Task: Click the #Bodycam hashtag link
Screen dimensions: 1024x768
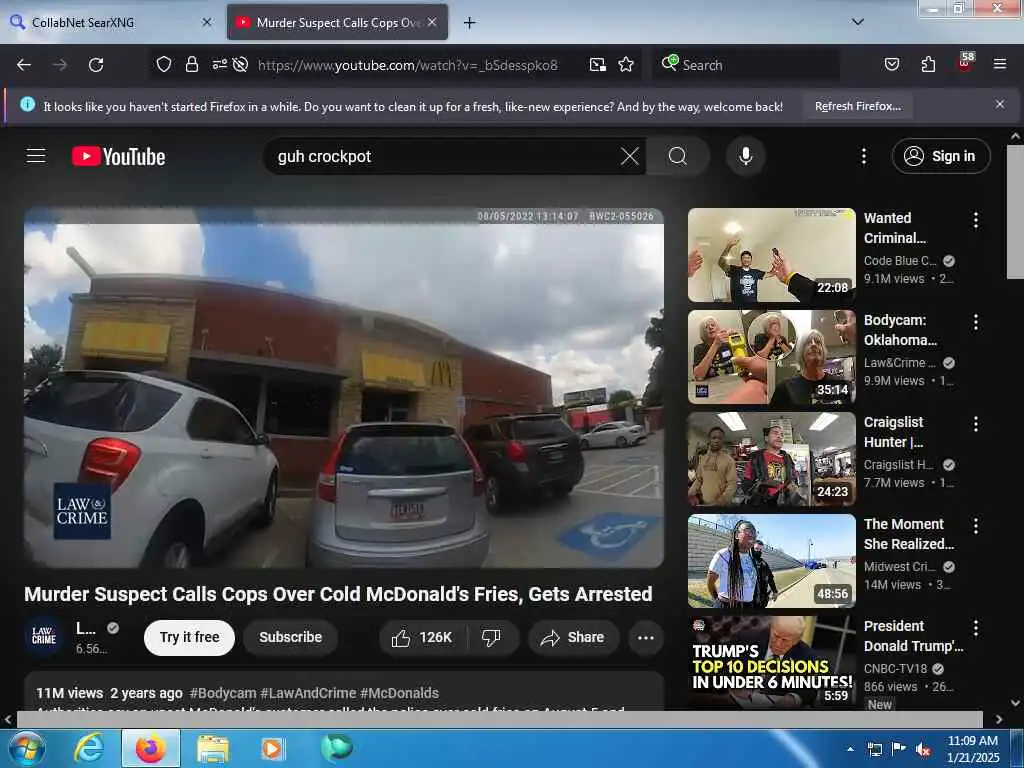Action: (223, 693)
